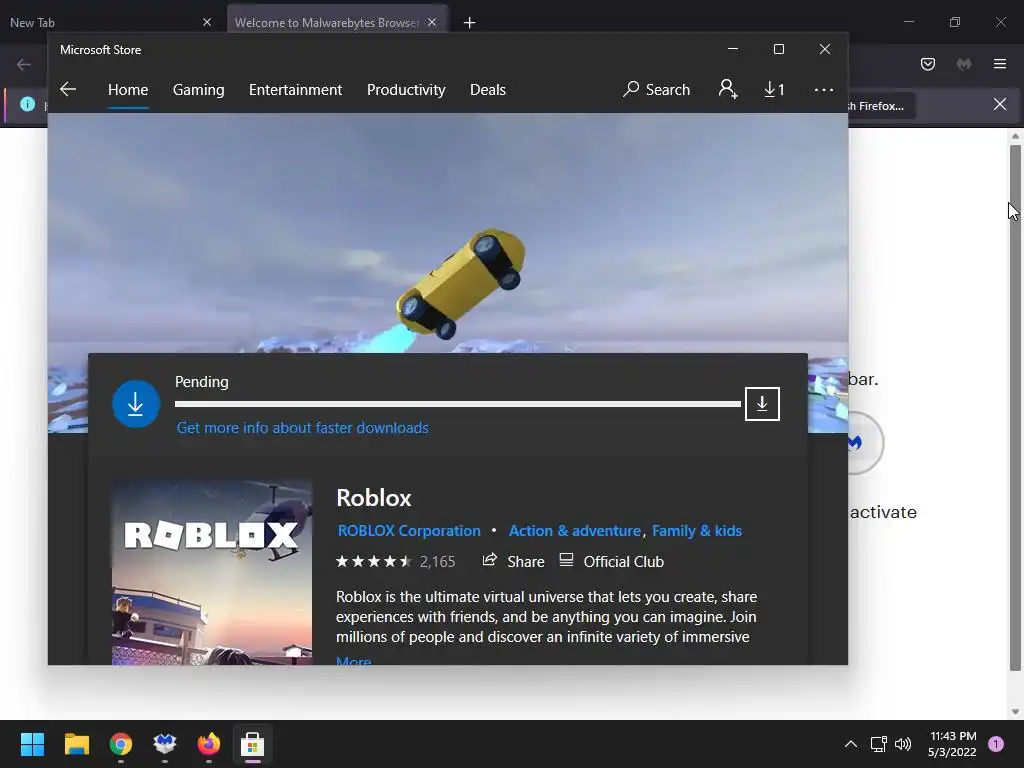
Task: Click the info icon in Firefox notification bar
Action: click(x=27, y=104)
